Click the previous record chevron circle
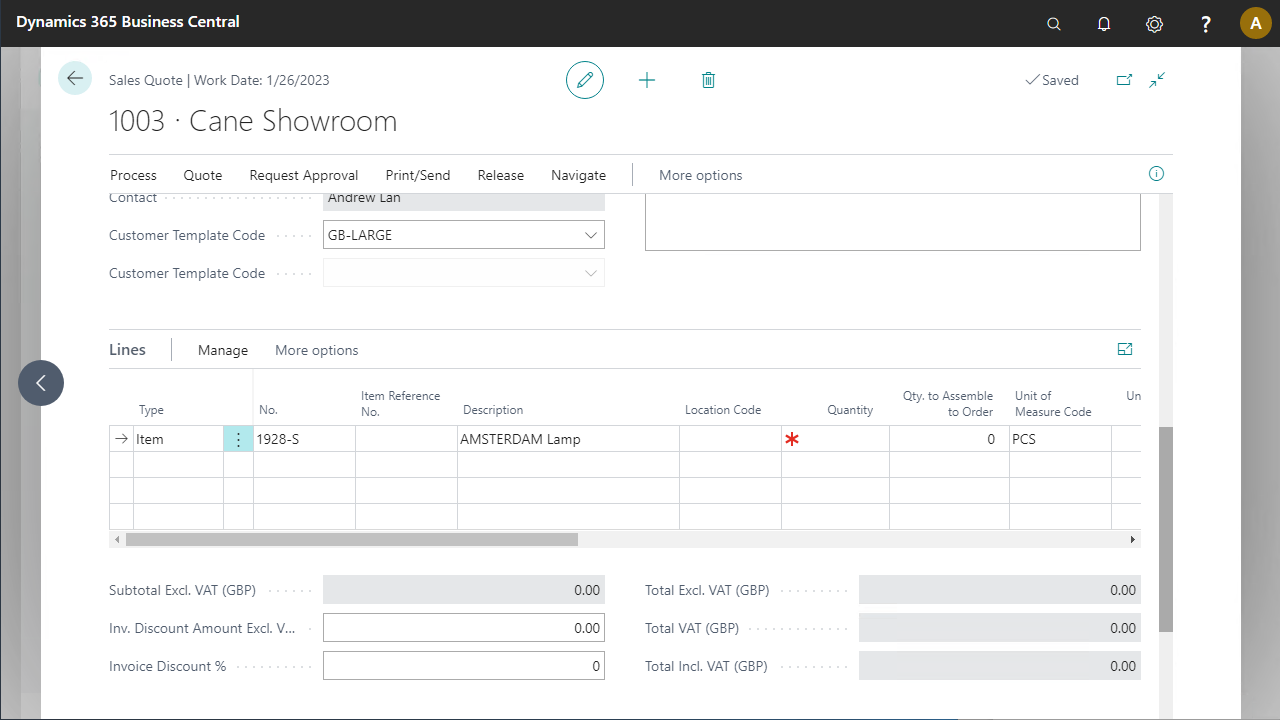The height and width of the screenshot is (720, 1280). pyautogui.click(x=41, y=383)
